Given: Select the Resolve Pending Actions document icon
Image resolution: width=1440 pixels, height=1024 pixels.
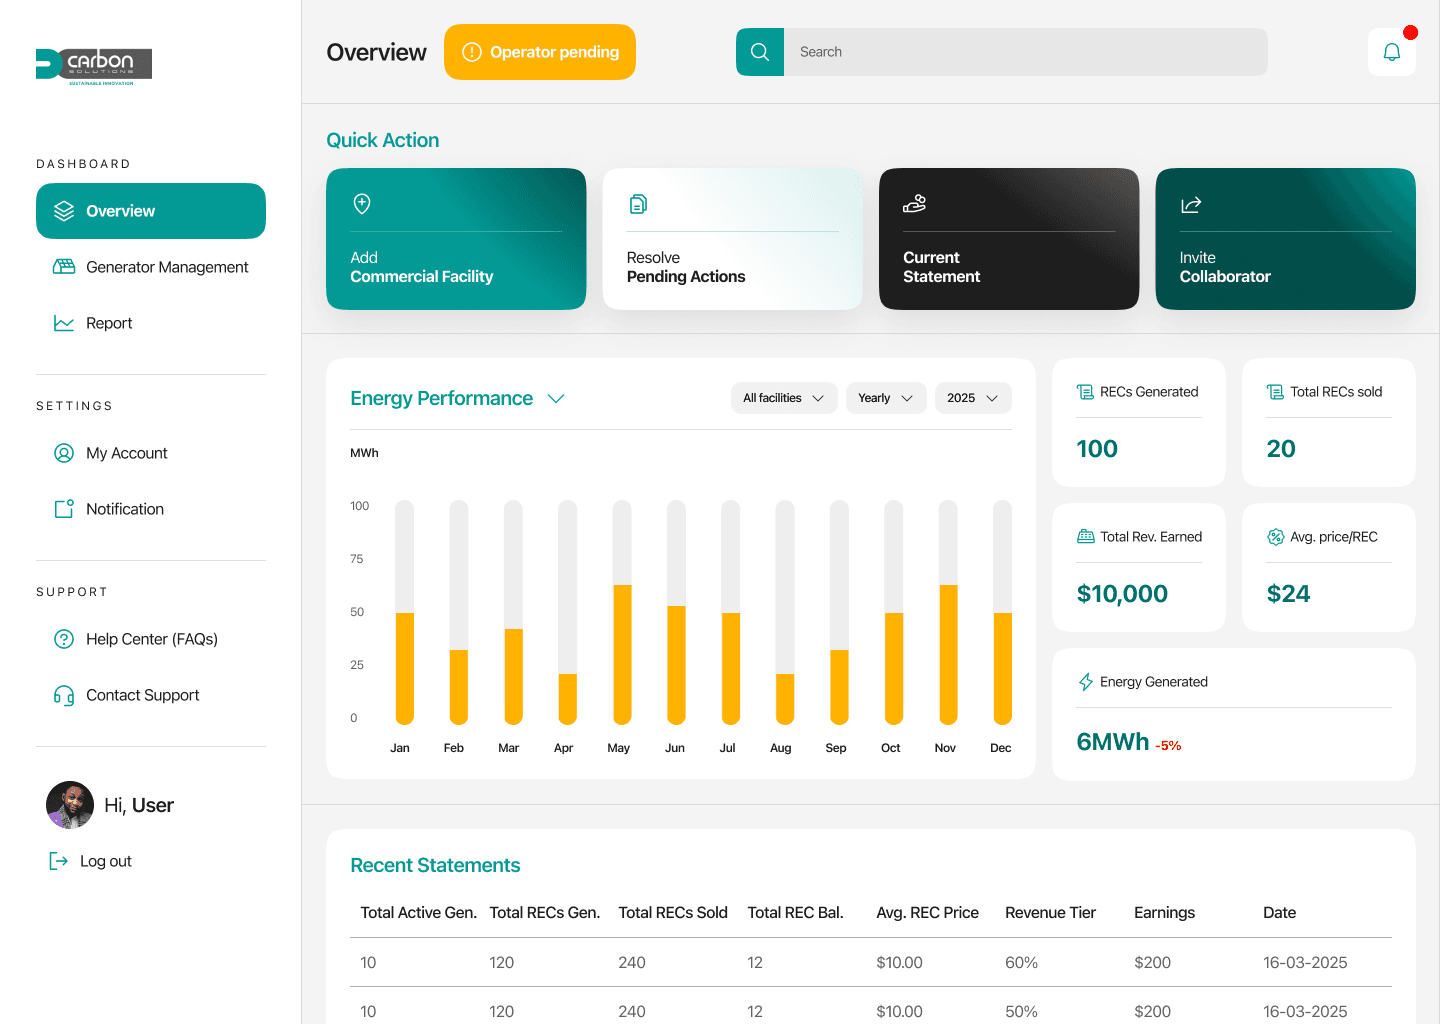Looking at the screenshot, I should [638, 203].
